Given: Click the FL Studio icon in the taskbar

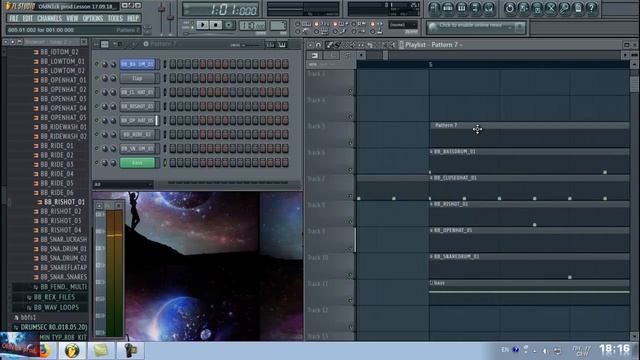Looking at the screenshot, I should tap(72, 350).
